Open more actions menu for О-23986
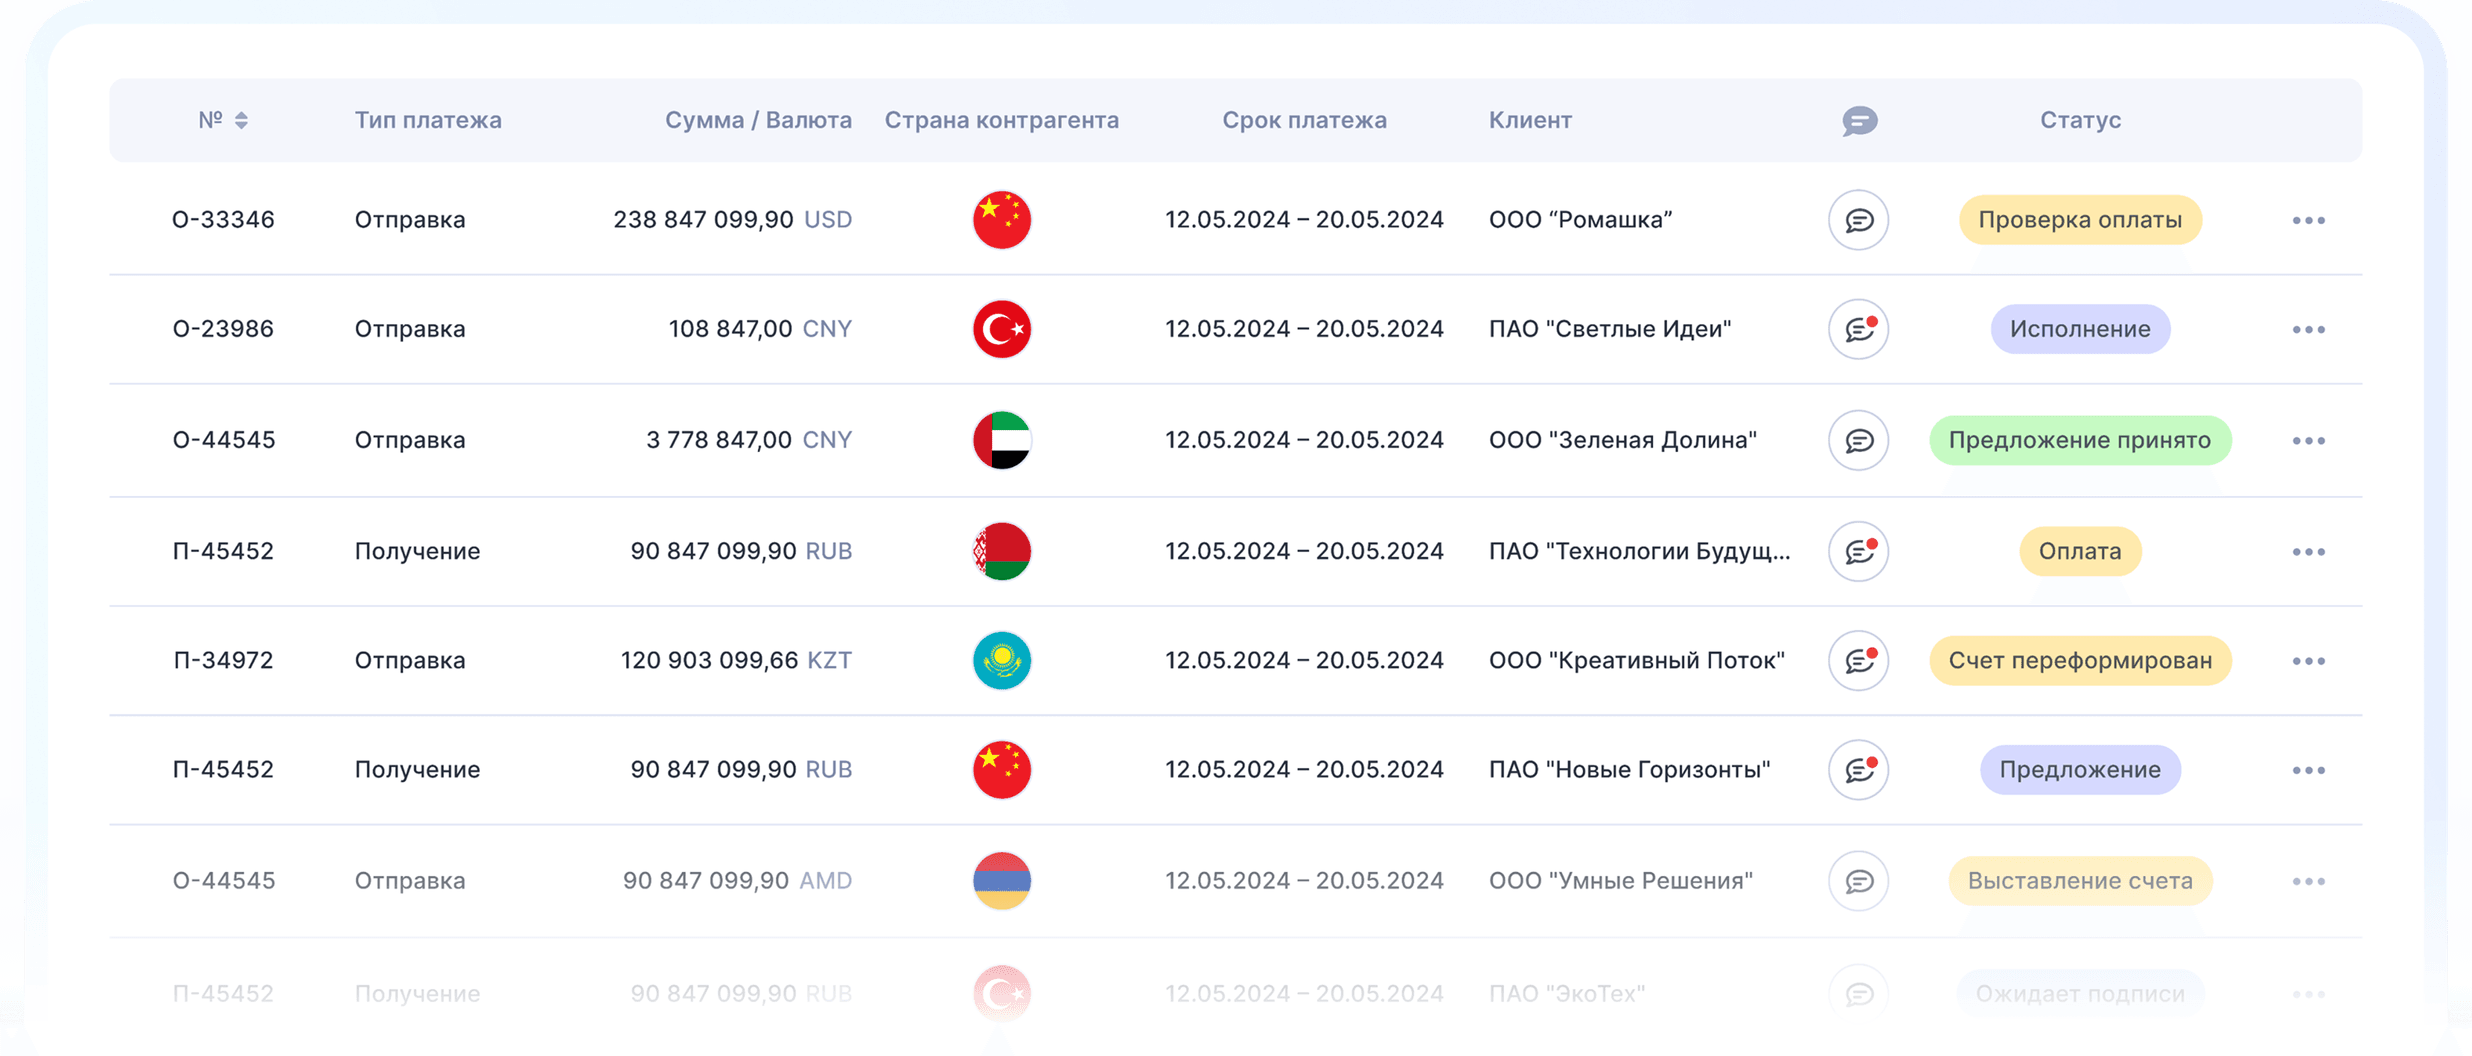This screenshot has width=2472, height=1056. tap(2308, 329)
